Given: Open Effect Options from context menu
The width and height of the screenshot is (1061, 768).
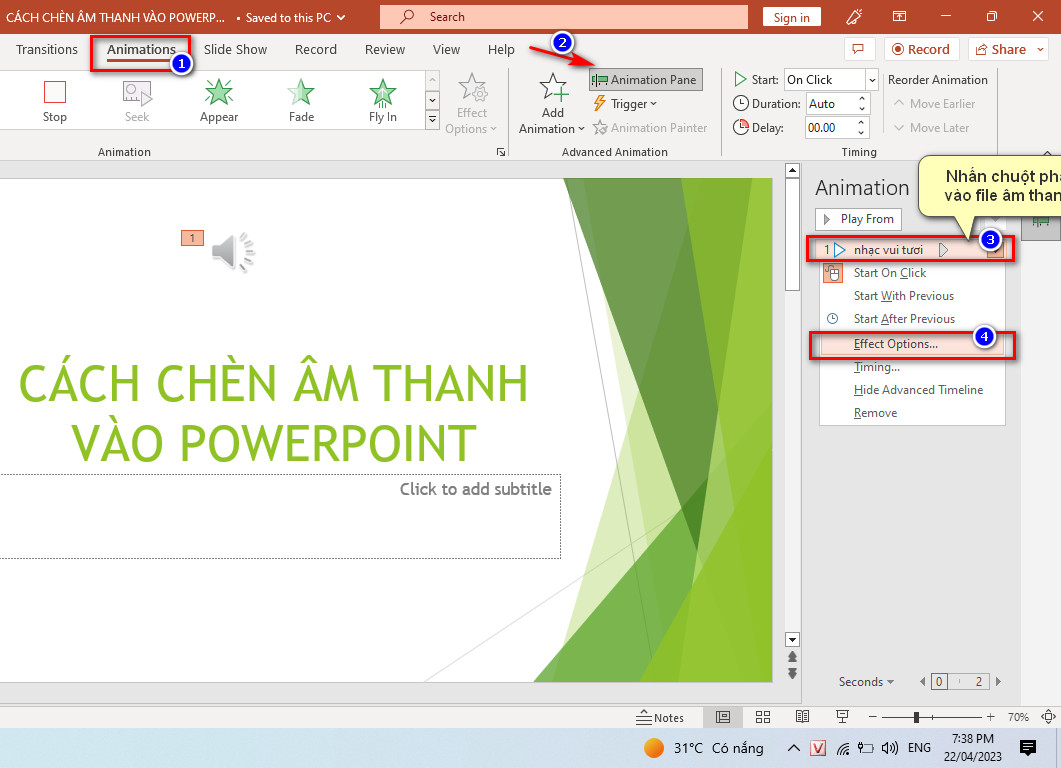Looking at the screenshot, I should (x=912, y=344).
